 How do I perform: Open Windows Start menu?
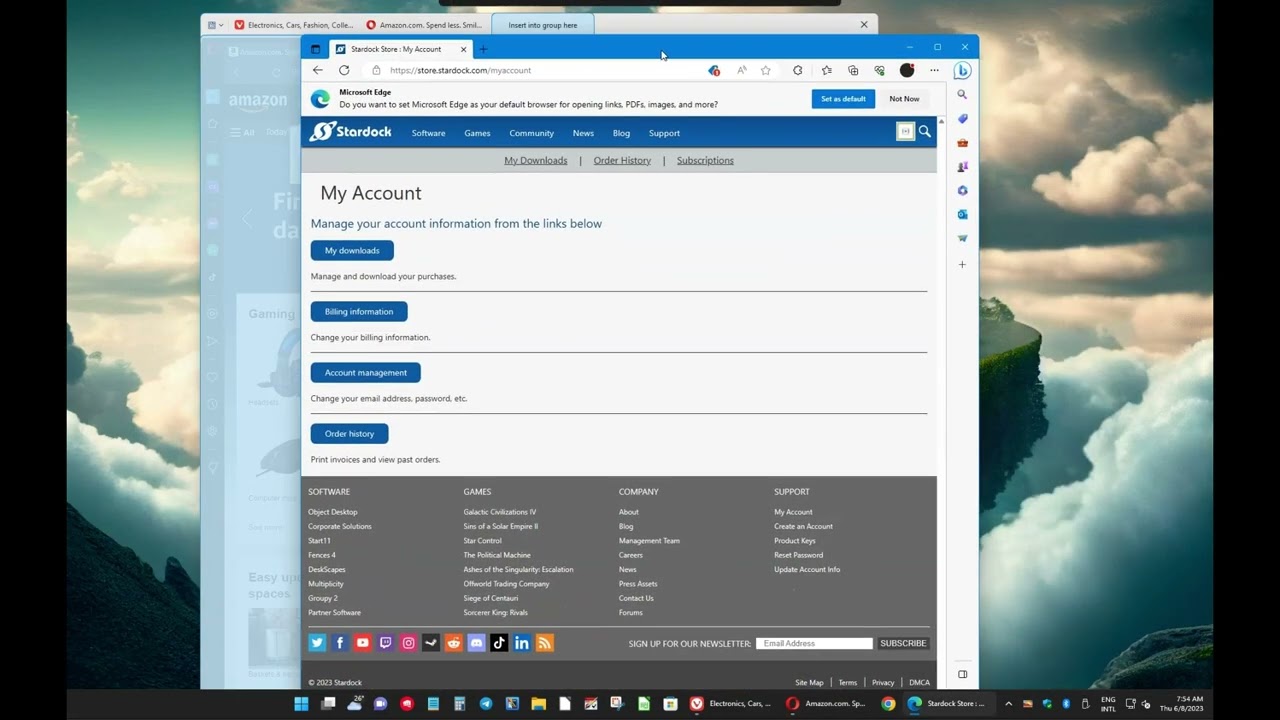click(301, 704)
